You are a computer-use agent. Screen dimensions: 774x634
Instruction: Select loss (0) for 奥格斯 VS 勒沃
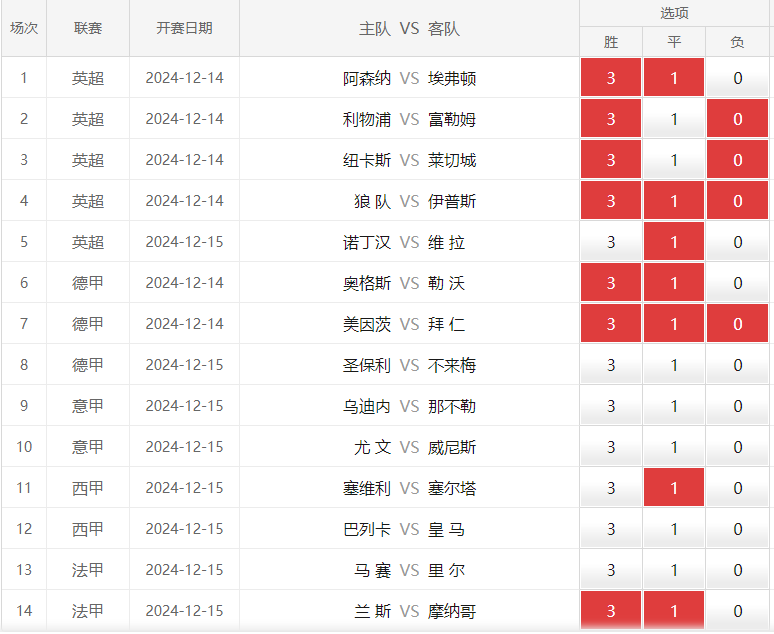(x=737, y=282)
